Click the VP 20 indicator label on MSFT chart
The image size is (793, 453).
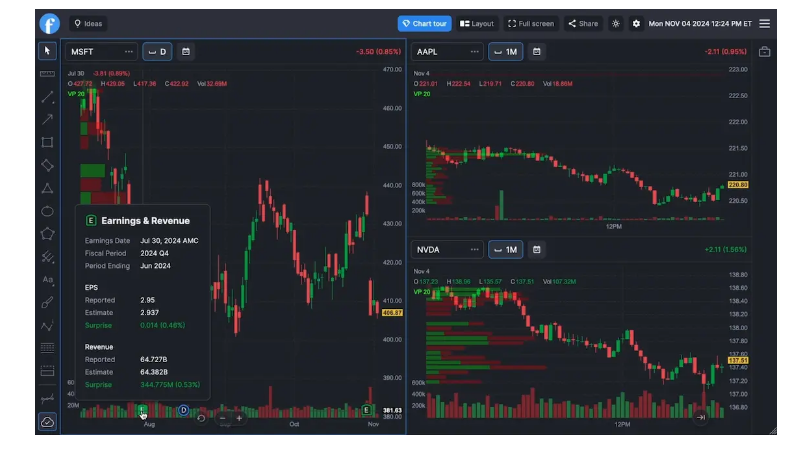pyautogui.click(x=76, y=94)
